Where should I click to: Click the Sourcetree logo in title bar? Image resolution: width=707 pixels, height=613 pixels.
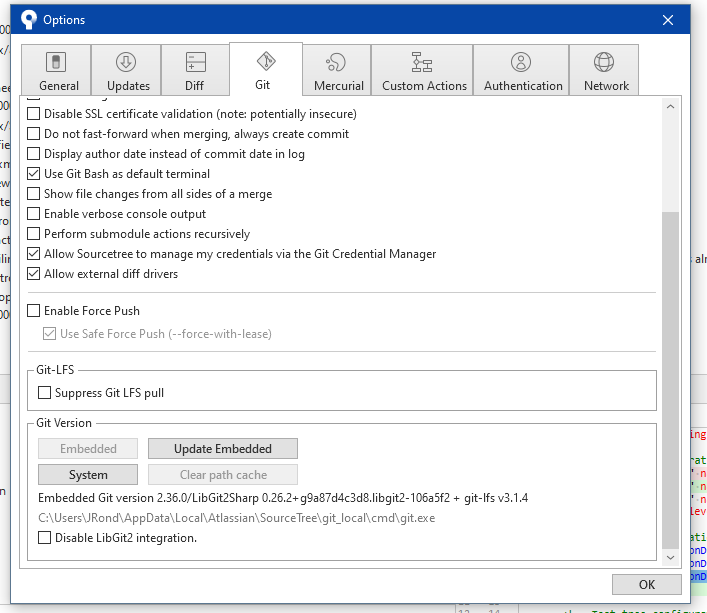tap(29, 19)
